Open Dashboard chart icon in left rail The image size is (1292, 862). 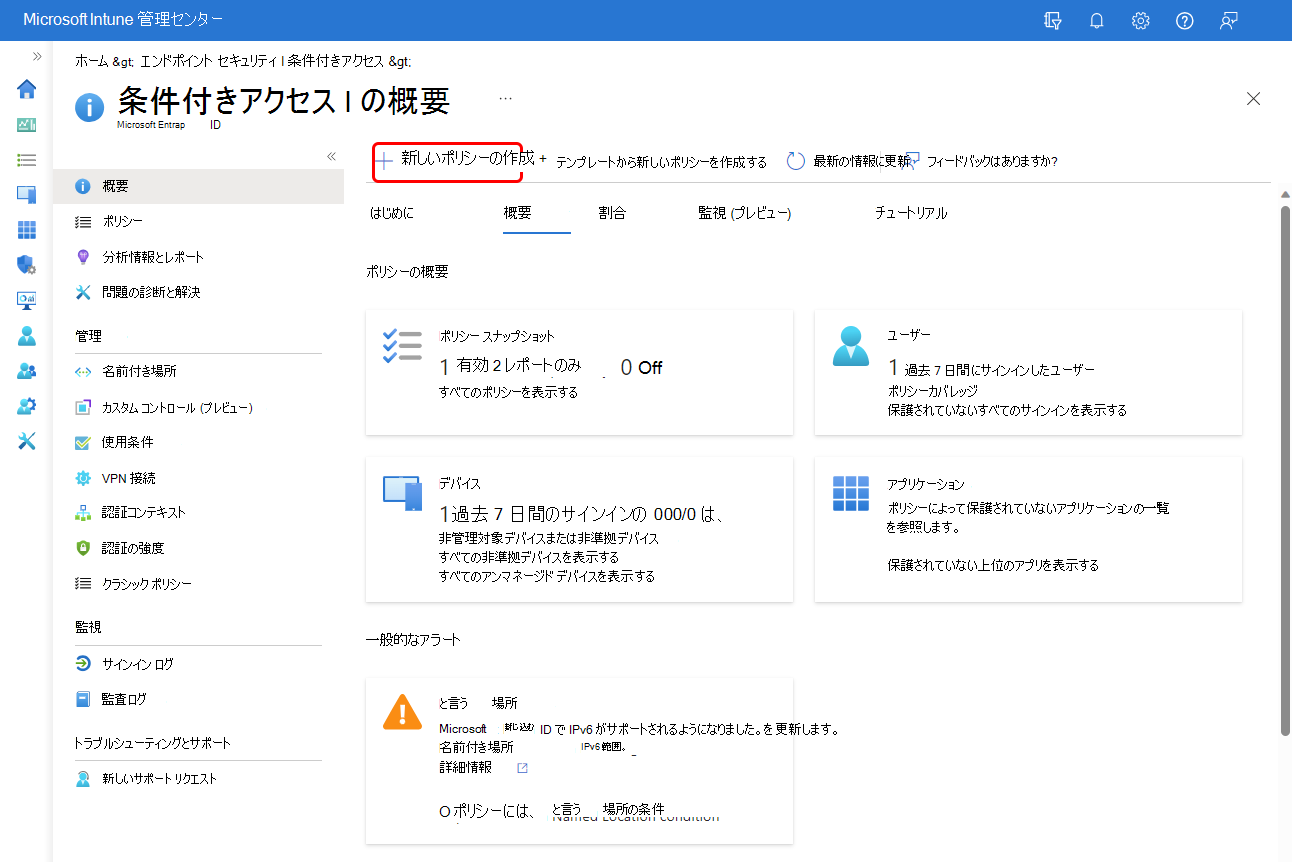(x=27, y=125)
